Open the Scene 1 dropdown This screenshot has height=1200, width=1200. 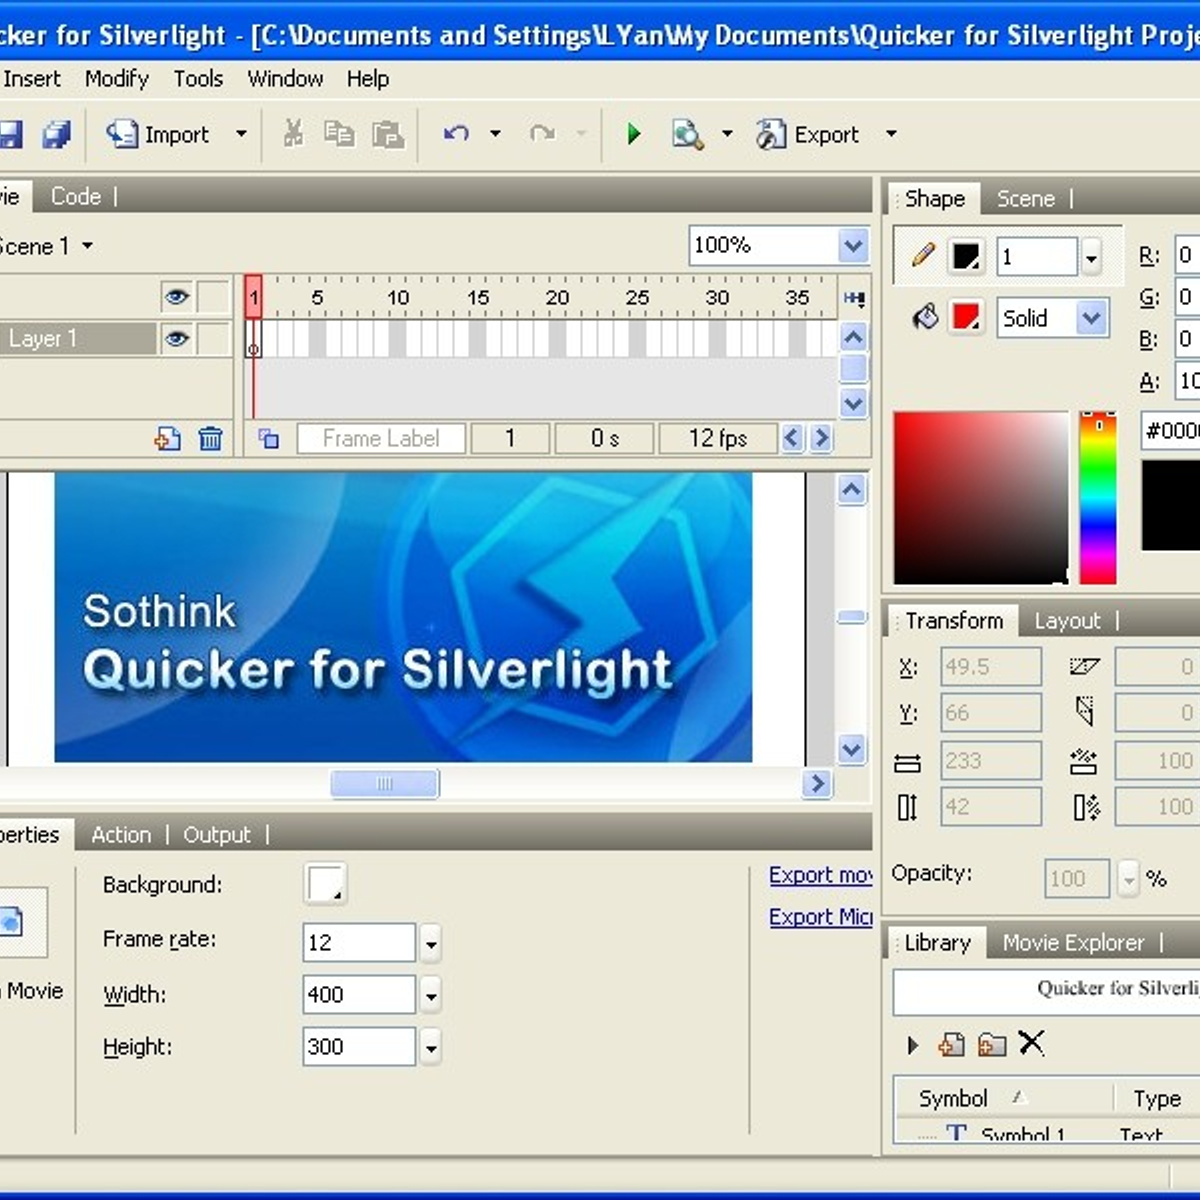[x=88, y=246]
